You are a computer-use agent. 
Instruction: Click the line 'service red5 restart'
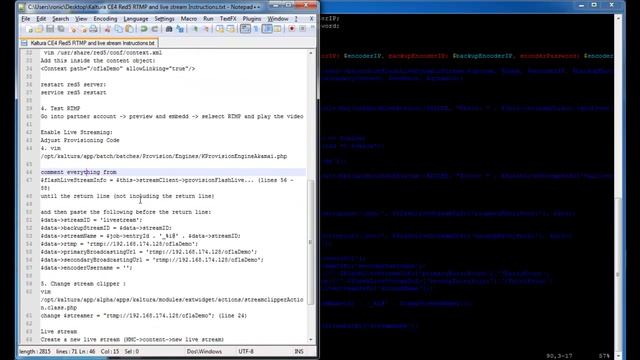pyautogui.click(x=73, y=93)
